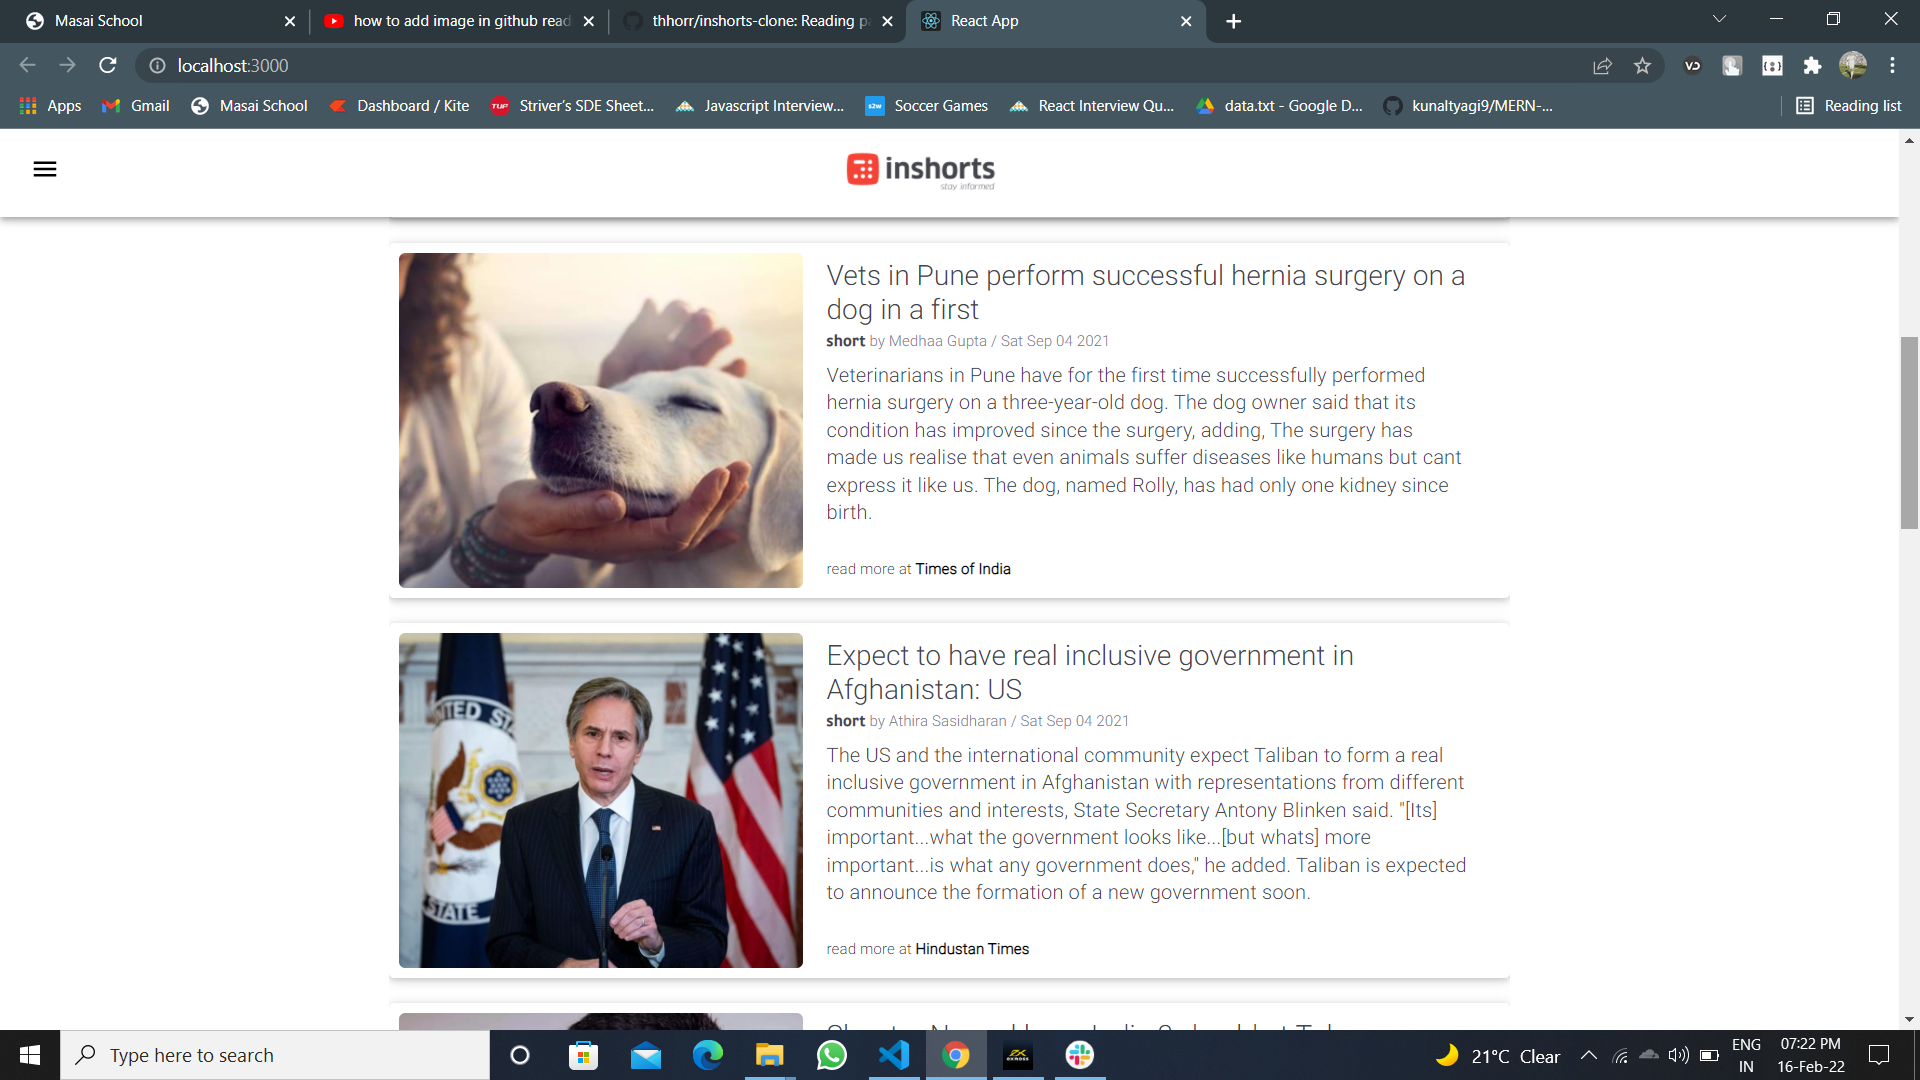Open WhatsApp from the taskbar
The height and width of the screenshot is (1080, 1920).
tap(831, 1055)
